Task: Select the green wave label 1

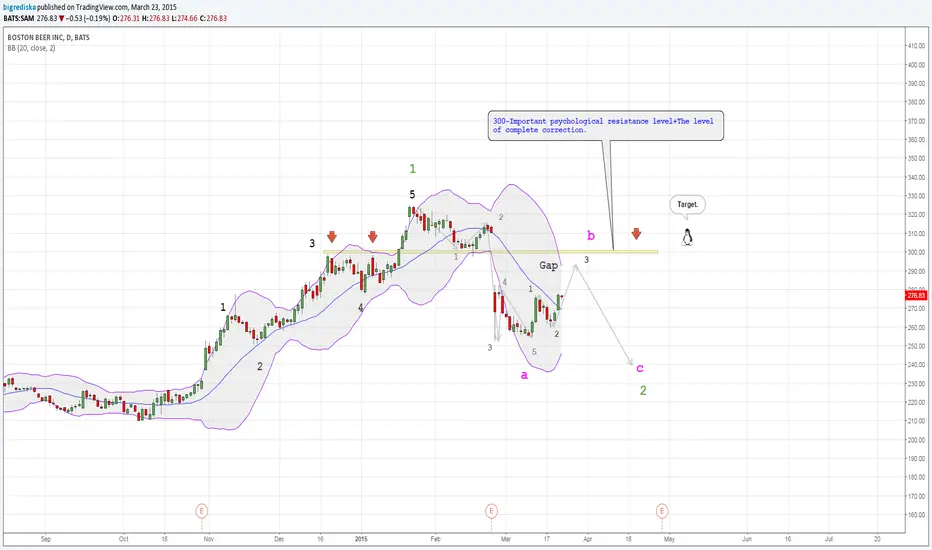Action: pos(413,169)
